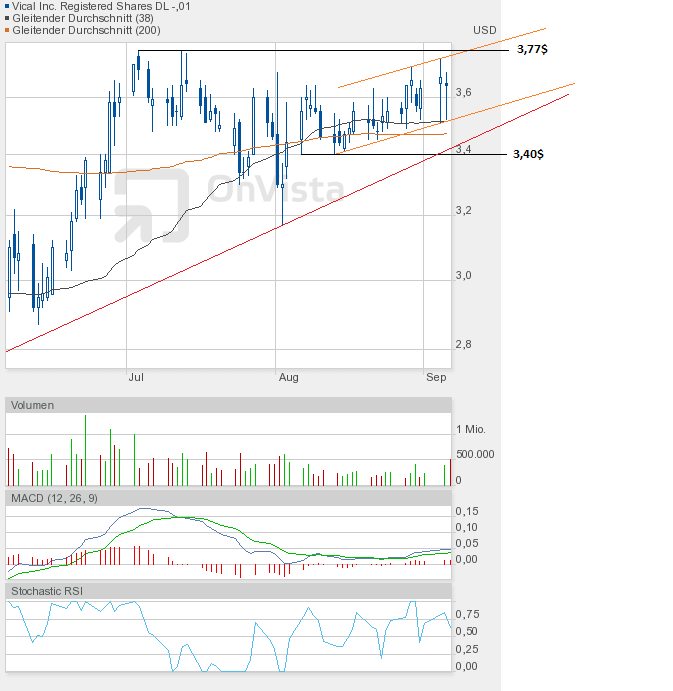Click the Stochastic RSI panel header

48,591
